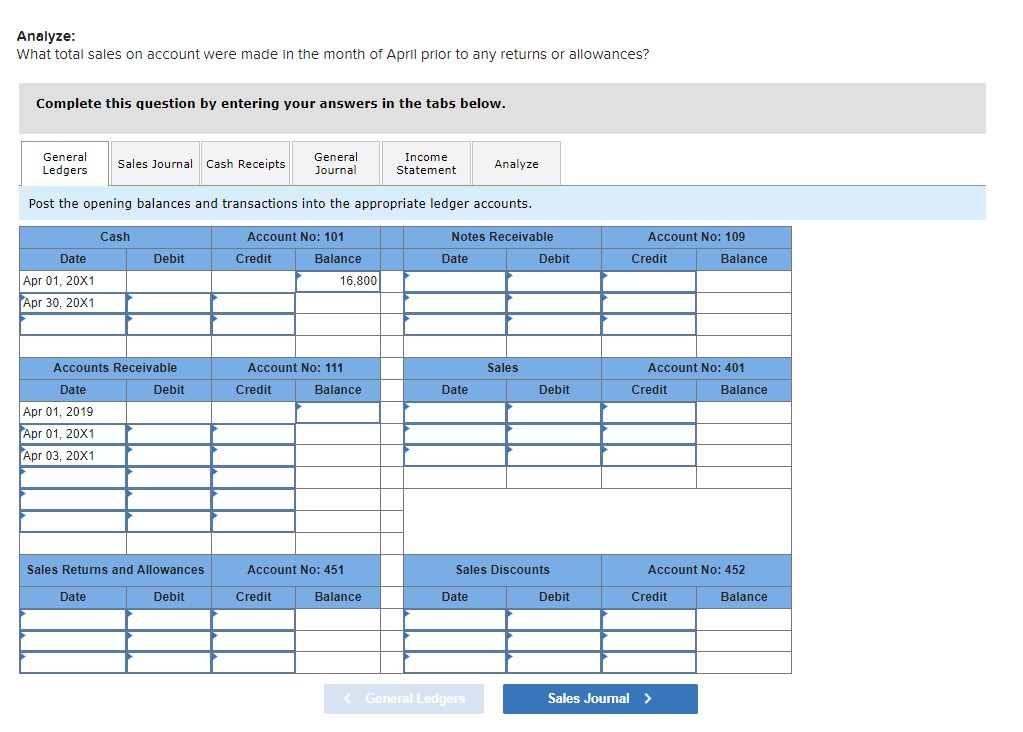Click first debit field in Sales Returns and Allowances
Image resolution: width=1023 pixels, height=732 pixels.
click(x=169, y=619)
